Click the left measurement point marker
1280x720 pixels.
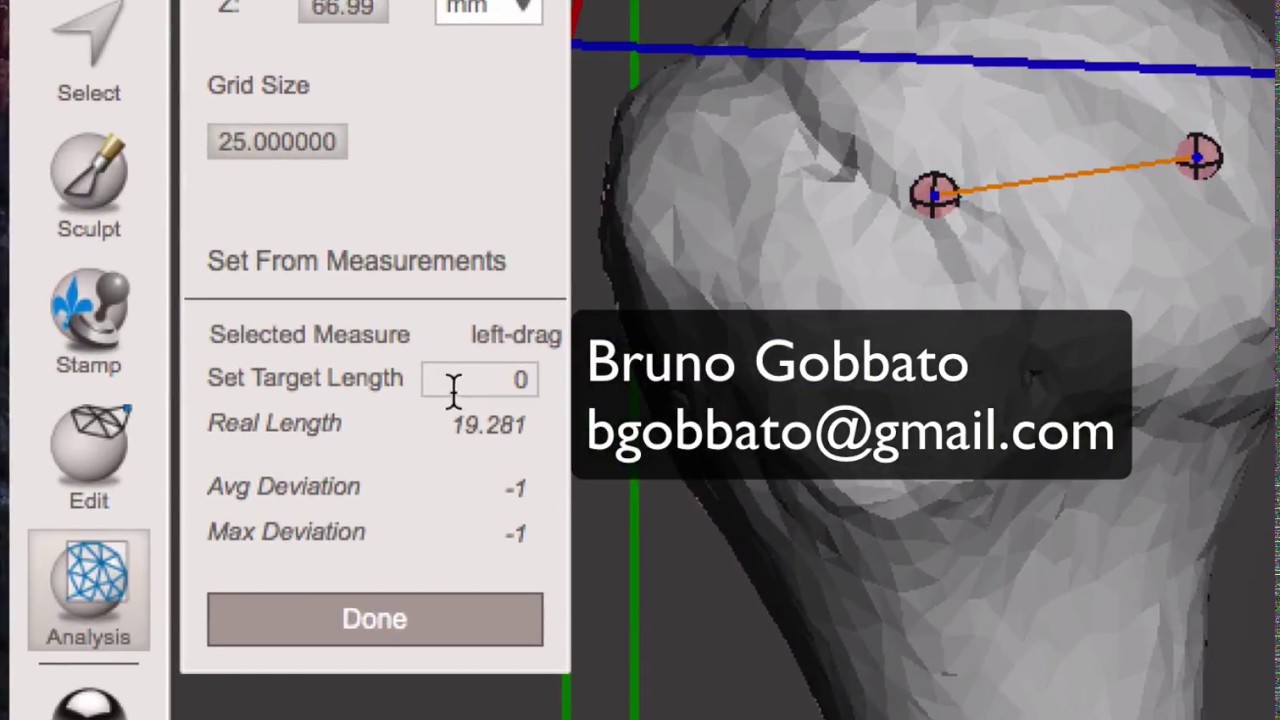tap(935, 195)
